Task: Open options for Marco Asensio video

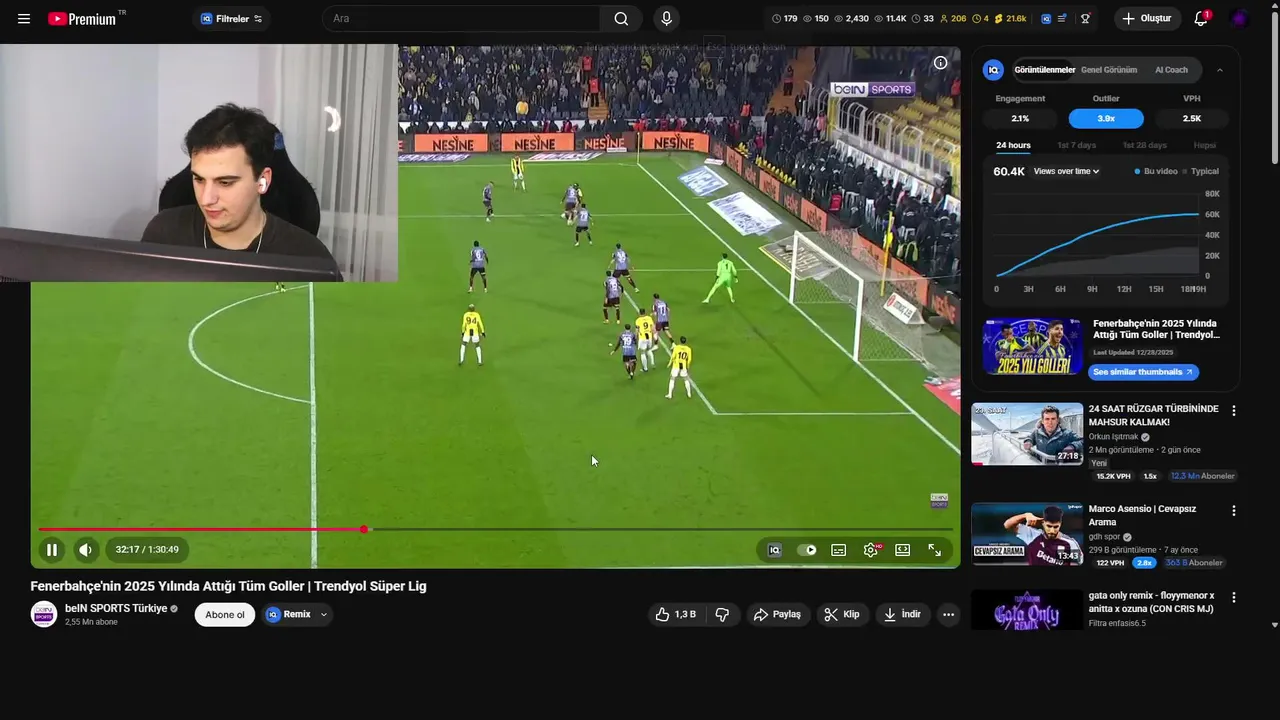Action: (x=1233, y=510)
